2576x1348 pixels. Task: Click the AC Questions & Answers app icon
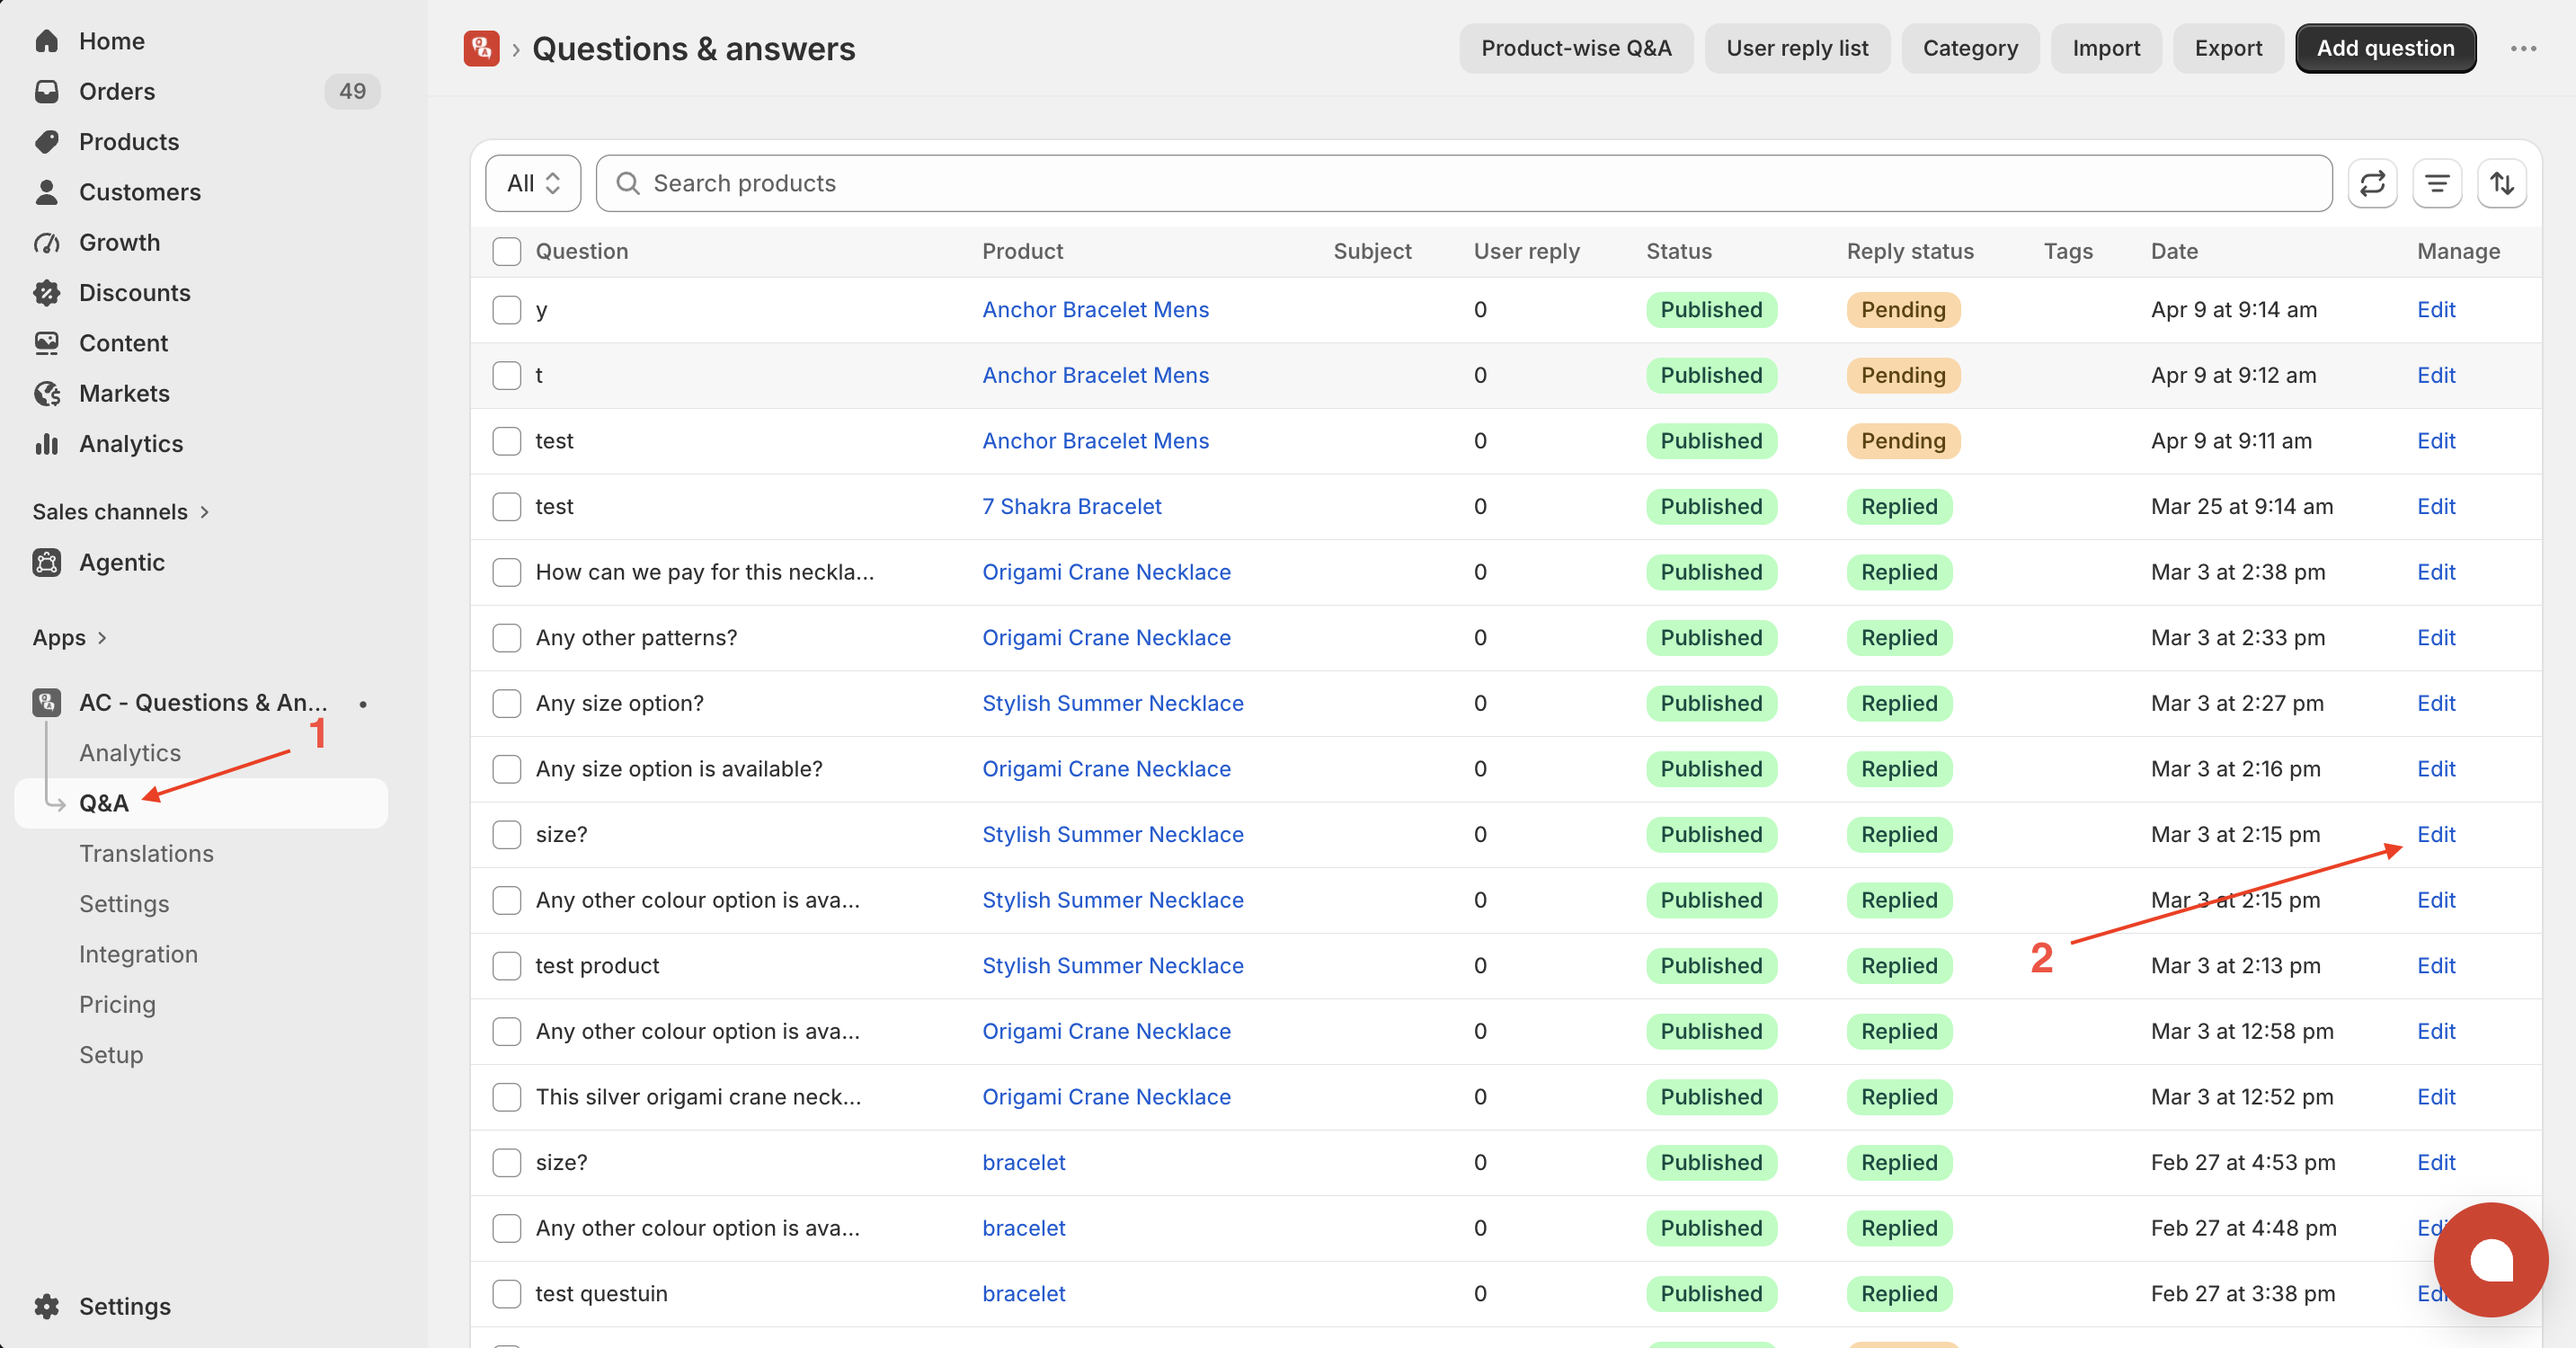(46, 702)
